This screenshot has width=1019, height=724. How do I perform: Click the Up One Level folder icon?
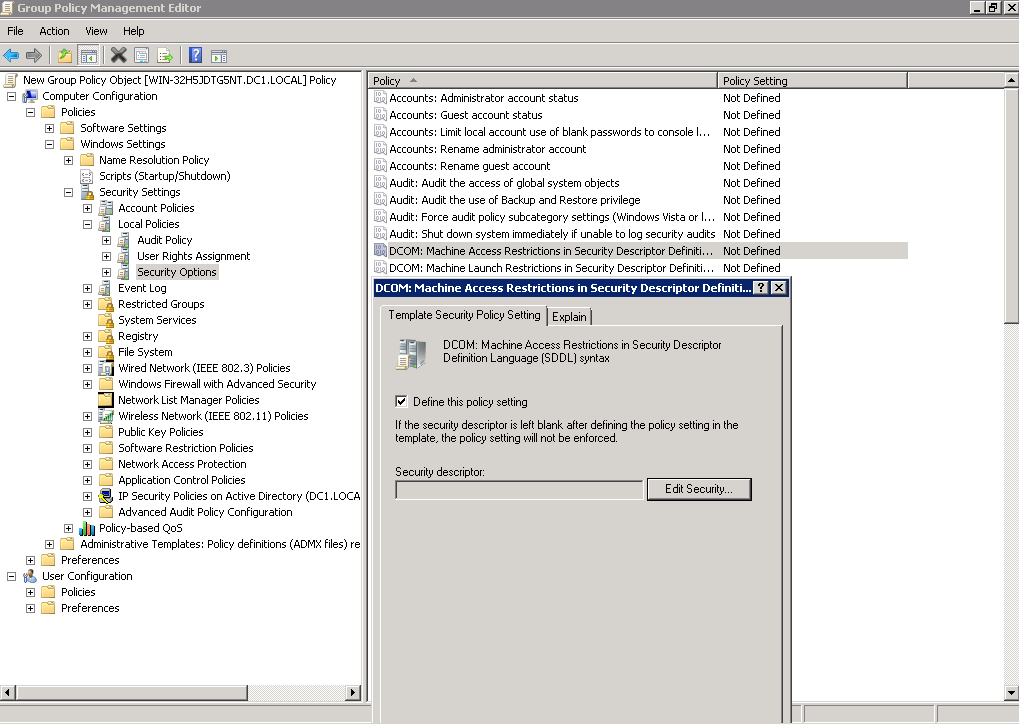[64, 56]
